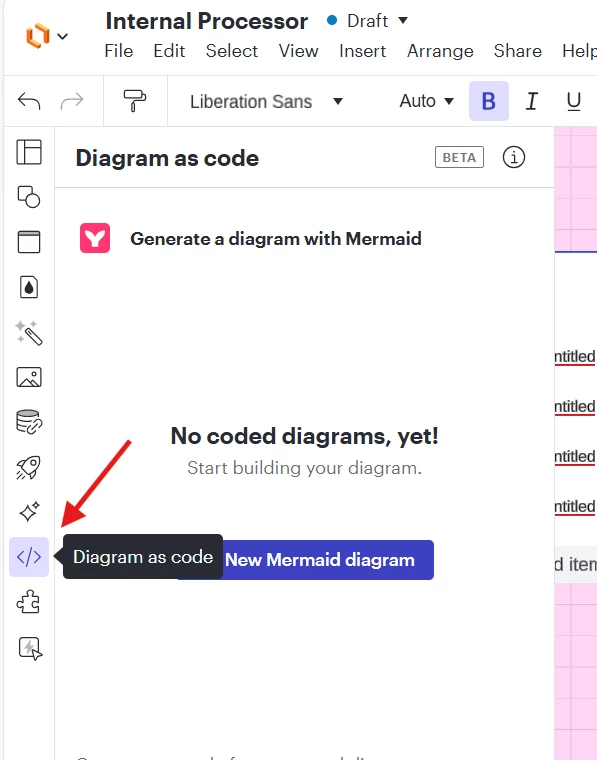Open the Insert menu

click(x=362, y=51)
